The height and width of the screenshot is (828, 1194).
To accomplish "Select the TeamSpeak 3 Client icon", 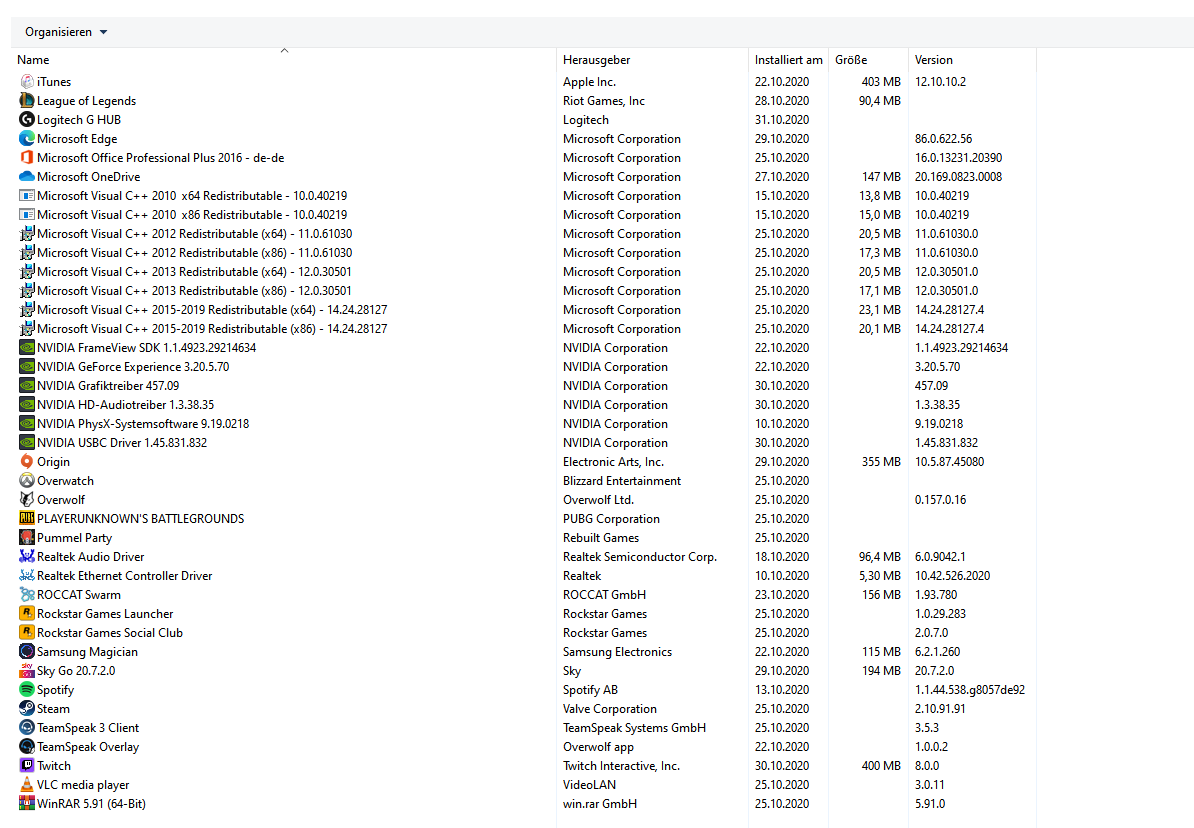I will 27,727.
